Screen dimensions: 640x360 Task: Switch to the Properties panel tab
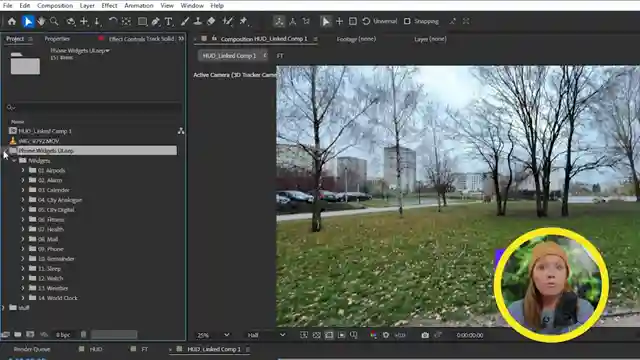[x=57, y=39]
